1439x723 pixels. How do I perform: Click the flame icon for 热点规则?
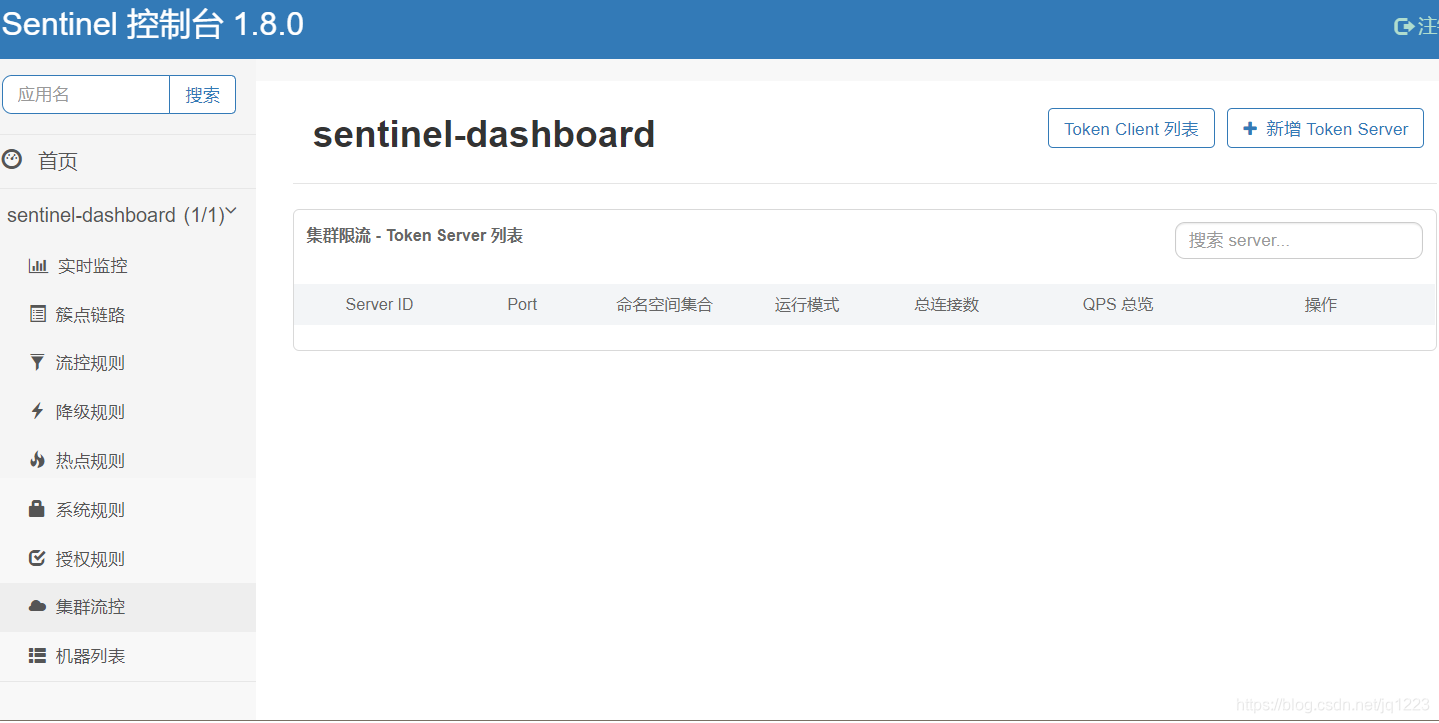[x=38, y=460]
